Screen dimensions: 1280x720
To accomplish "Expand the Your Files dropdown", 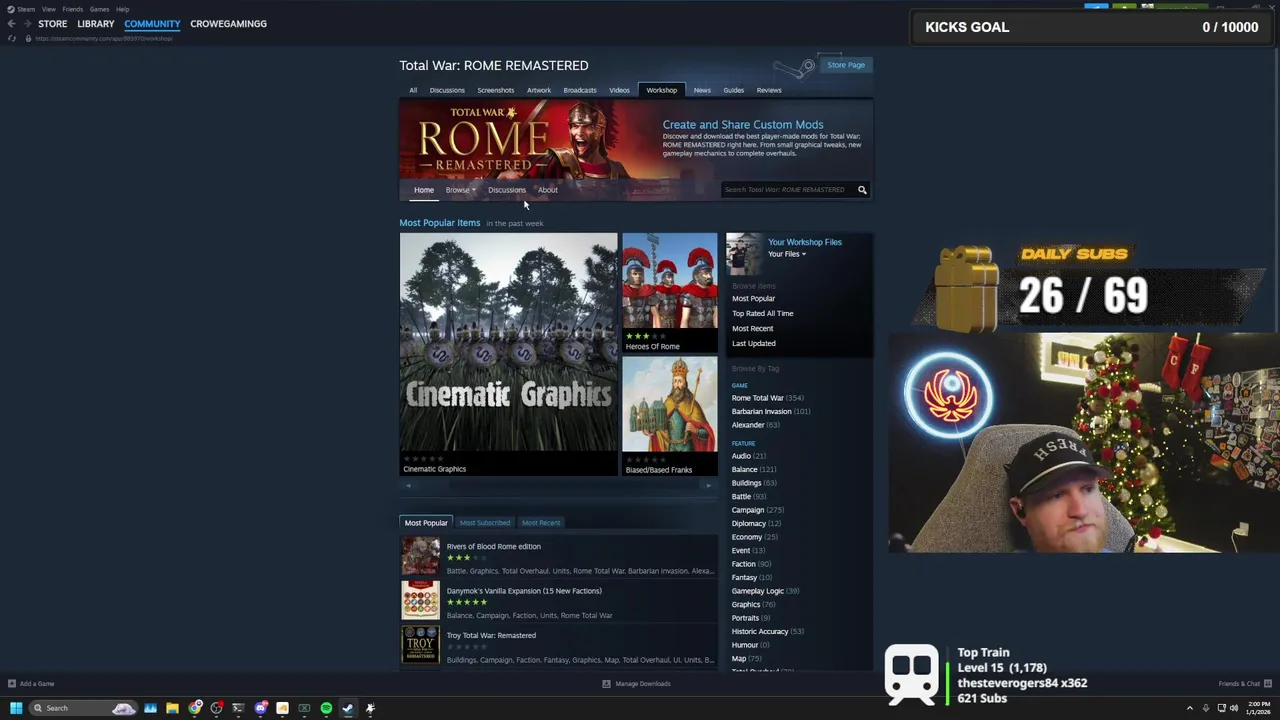I will coord(787,254).
